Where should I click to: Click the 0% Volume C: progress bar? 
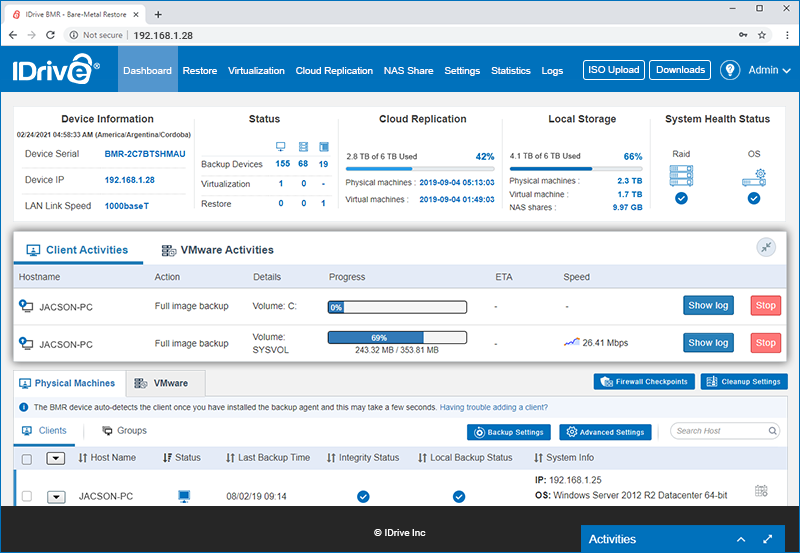click(397, 307)
